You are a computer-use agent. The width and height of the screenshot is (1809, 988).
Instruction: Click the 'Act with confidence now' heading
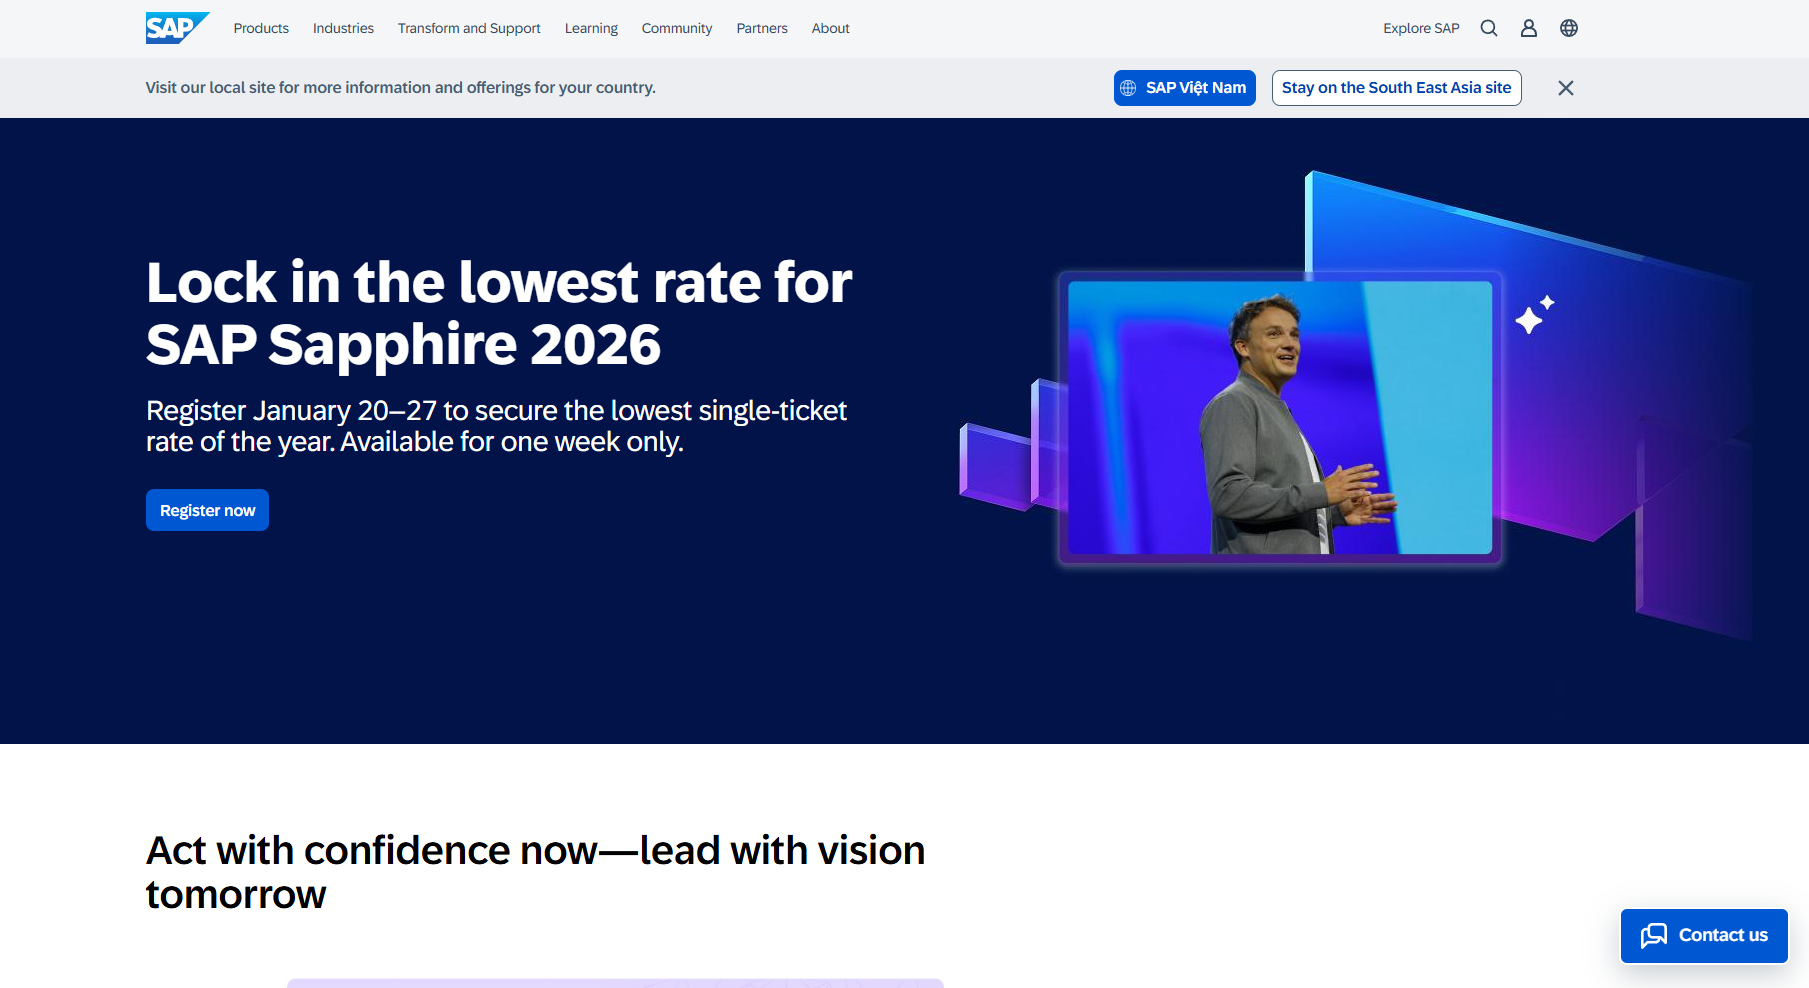(535, 872)
